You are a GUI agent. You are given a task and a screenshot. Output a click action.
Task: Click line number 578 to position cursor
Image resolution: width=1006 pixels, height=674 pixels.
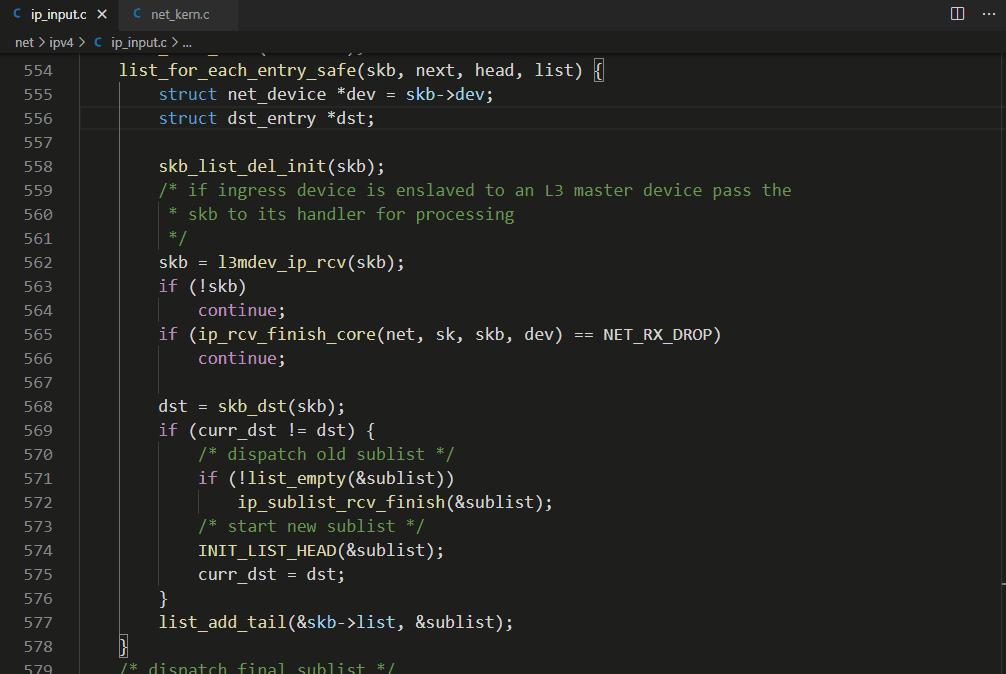(x=38, y=646)
